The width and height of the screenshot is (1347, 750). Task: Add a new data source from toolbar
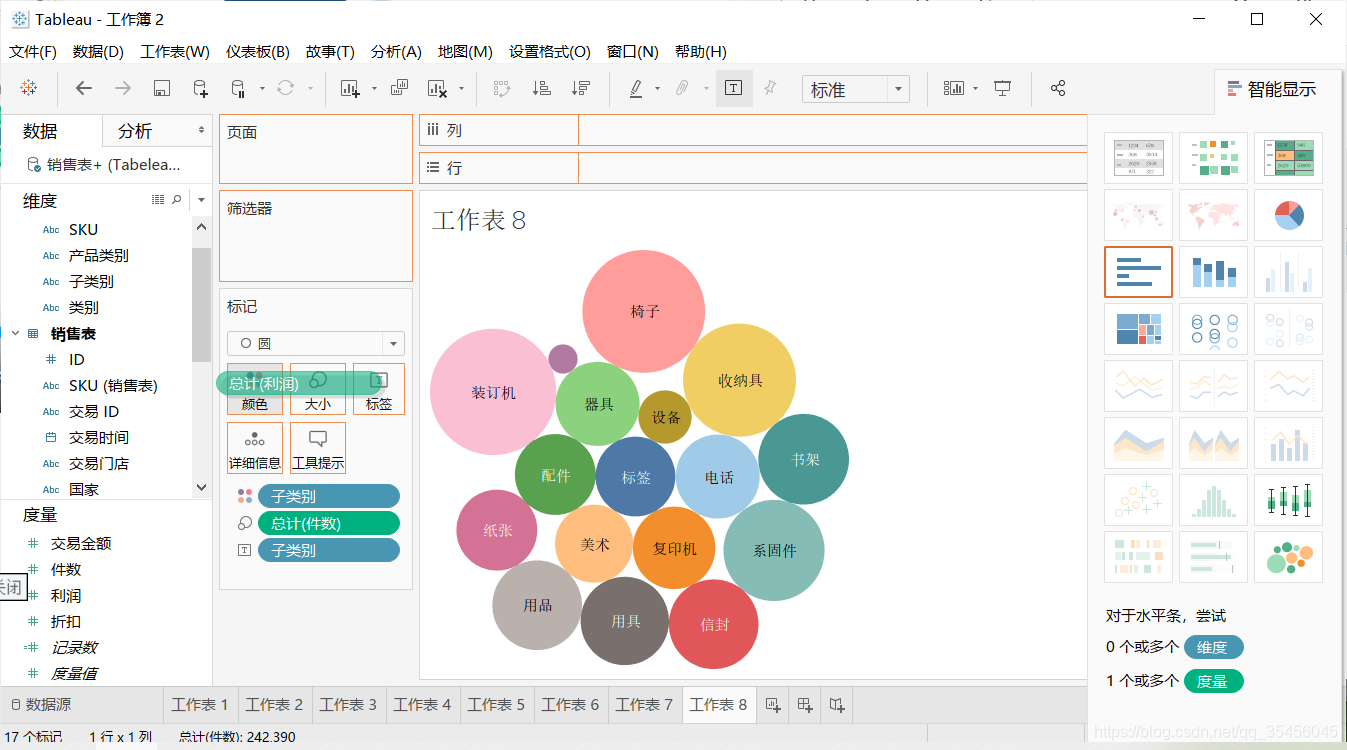point(200,89)
